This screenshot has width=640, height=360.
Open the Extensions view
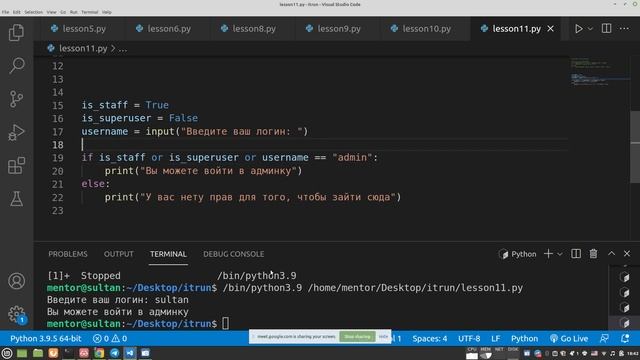[16, 166]
